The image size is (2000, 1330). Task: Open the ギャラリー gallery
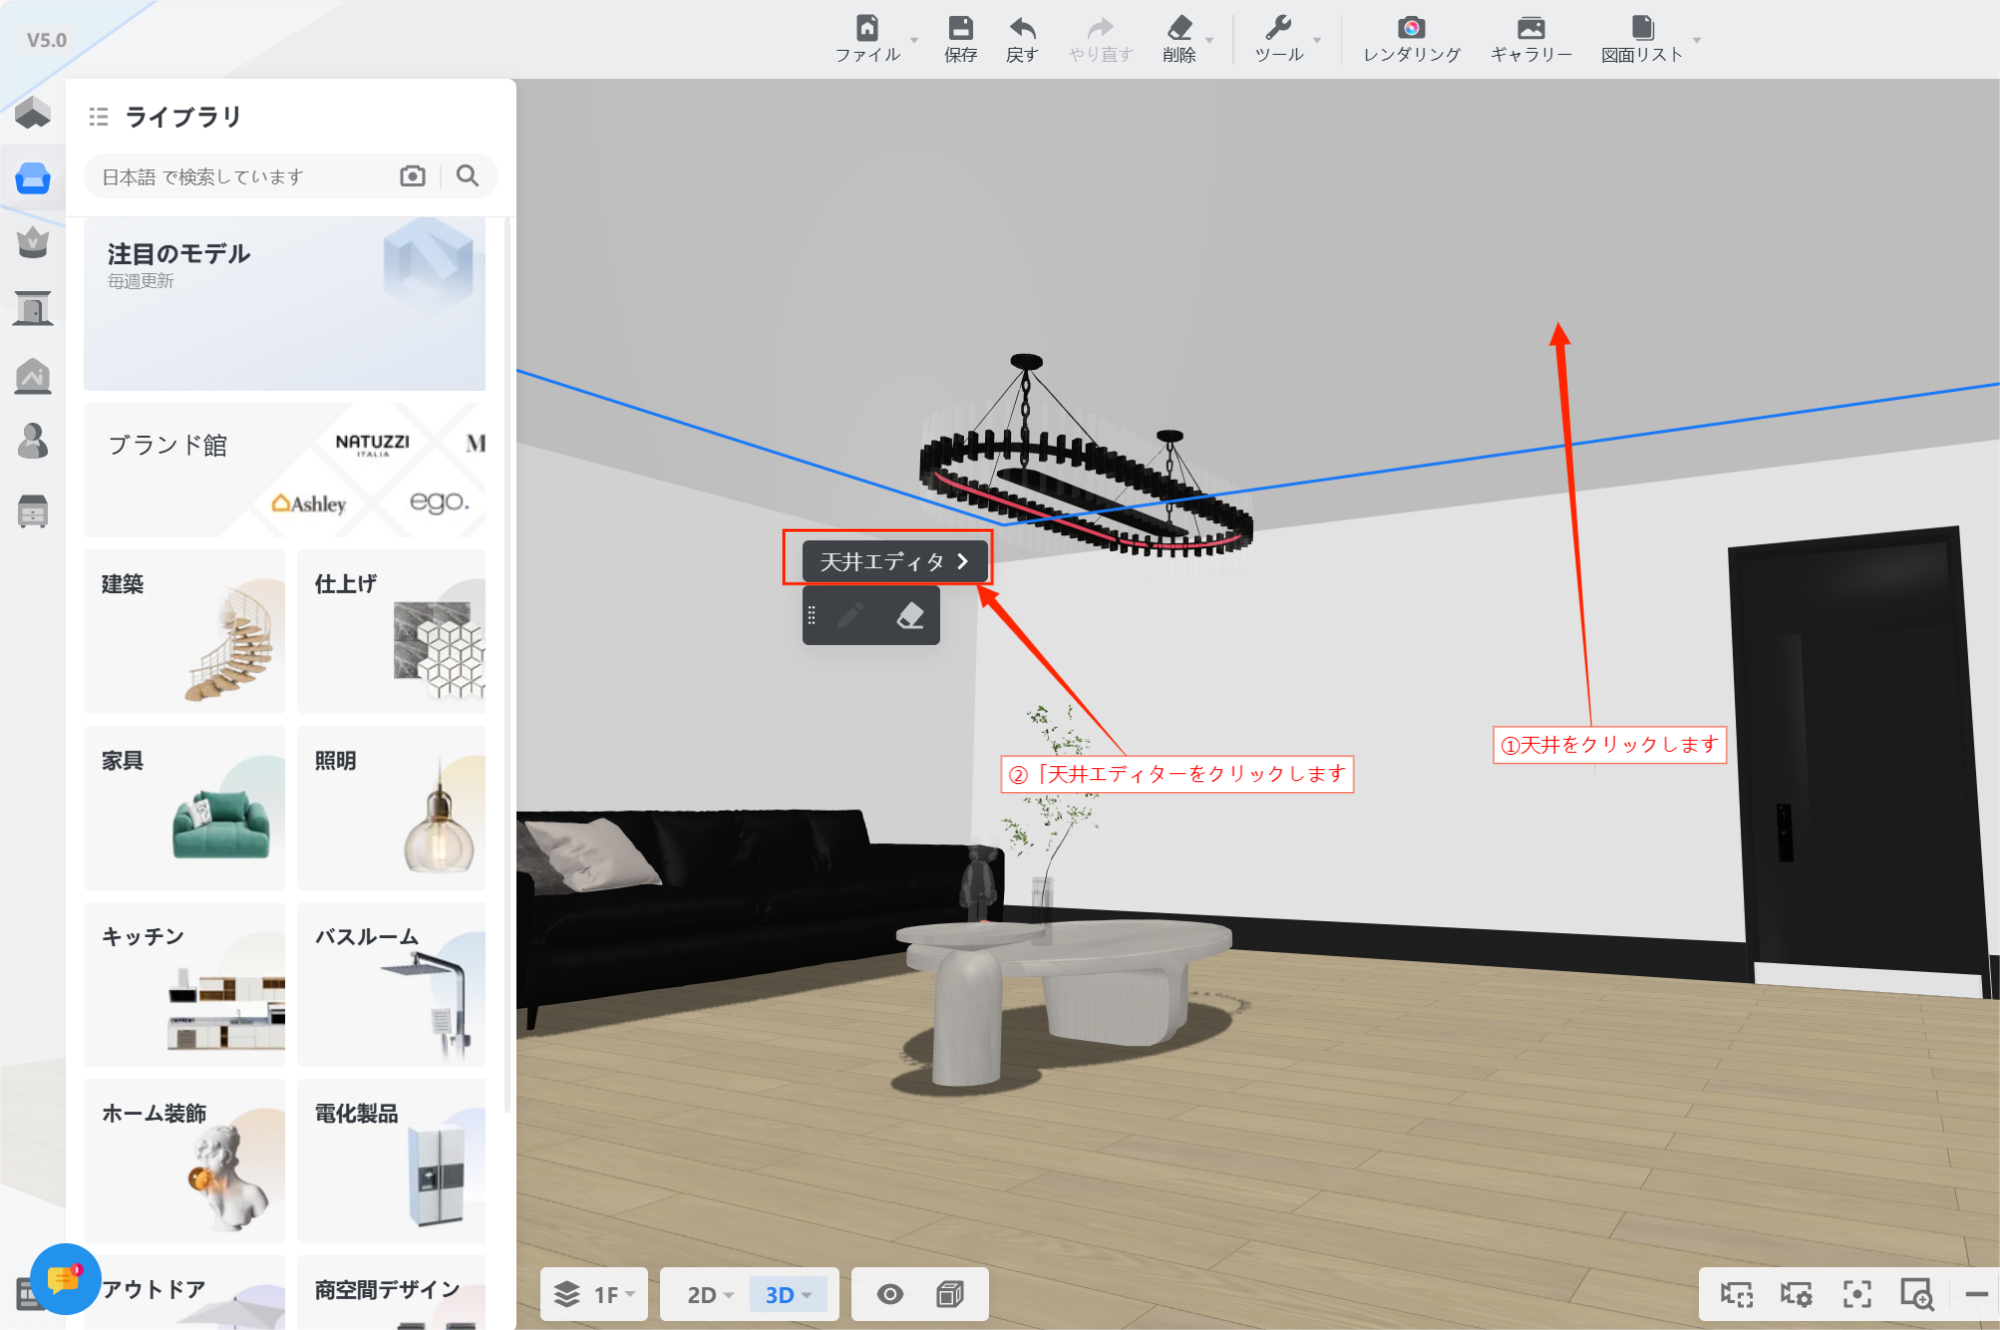(x=1531, y=39)
